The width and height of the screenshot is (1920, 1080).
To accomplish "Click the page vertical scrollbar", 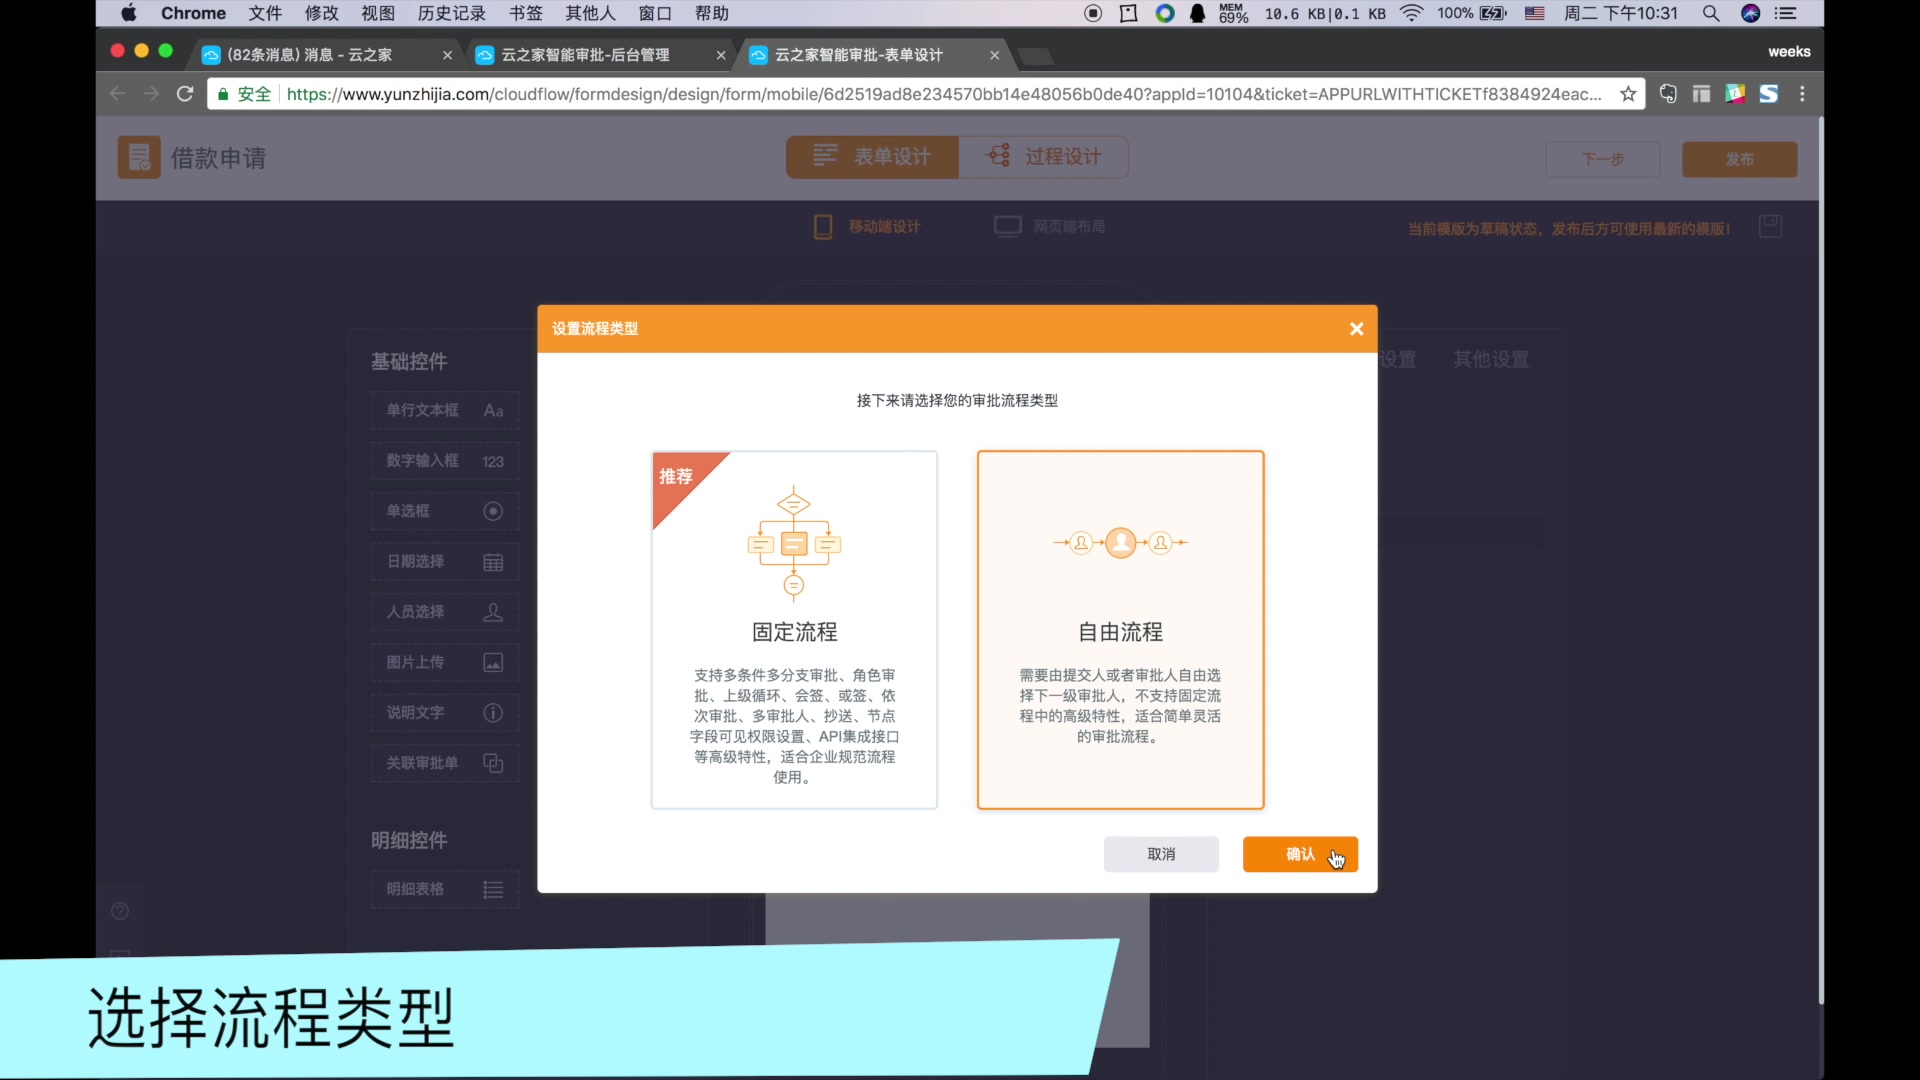I will (x=1820, y=560).
